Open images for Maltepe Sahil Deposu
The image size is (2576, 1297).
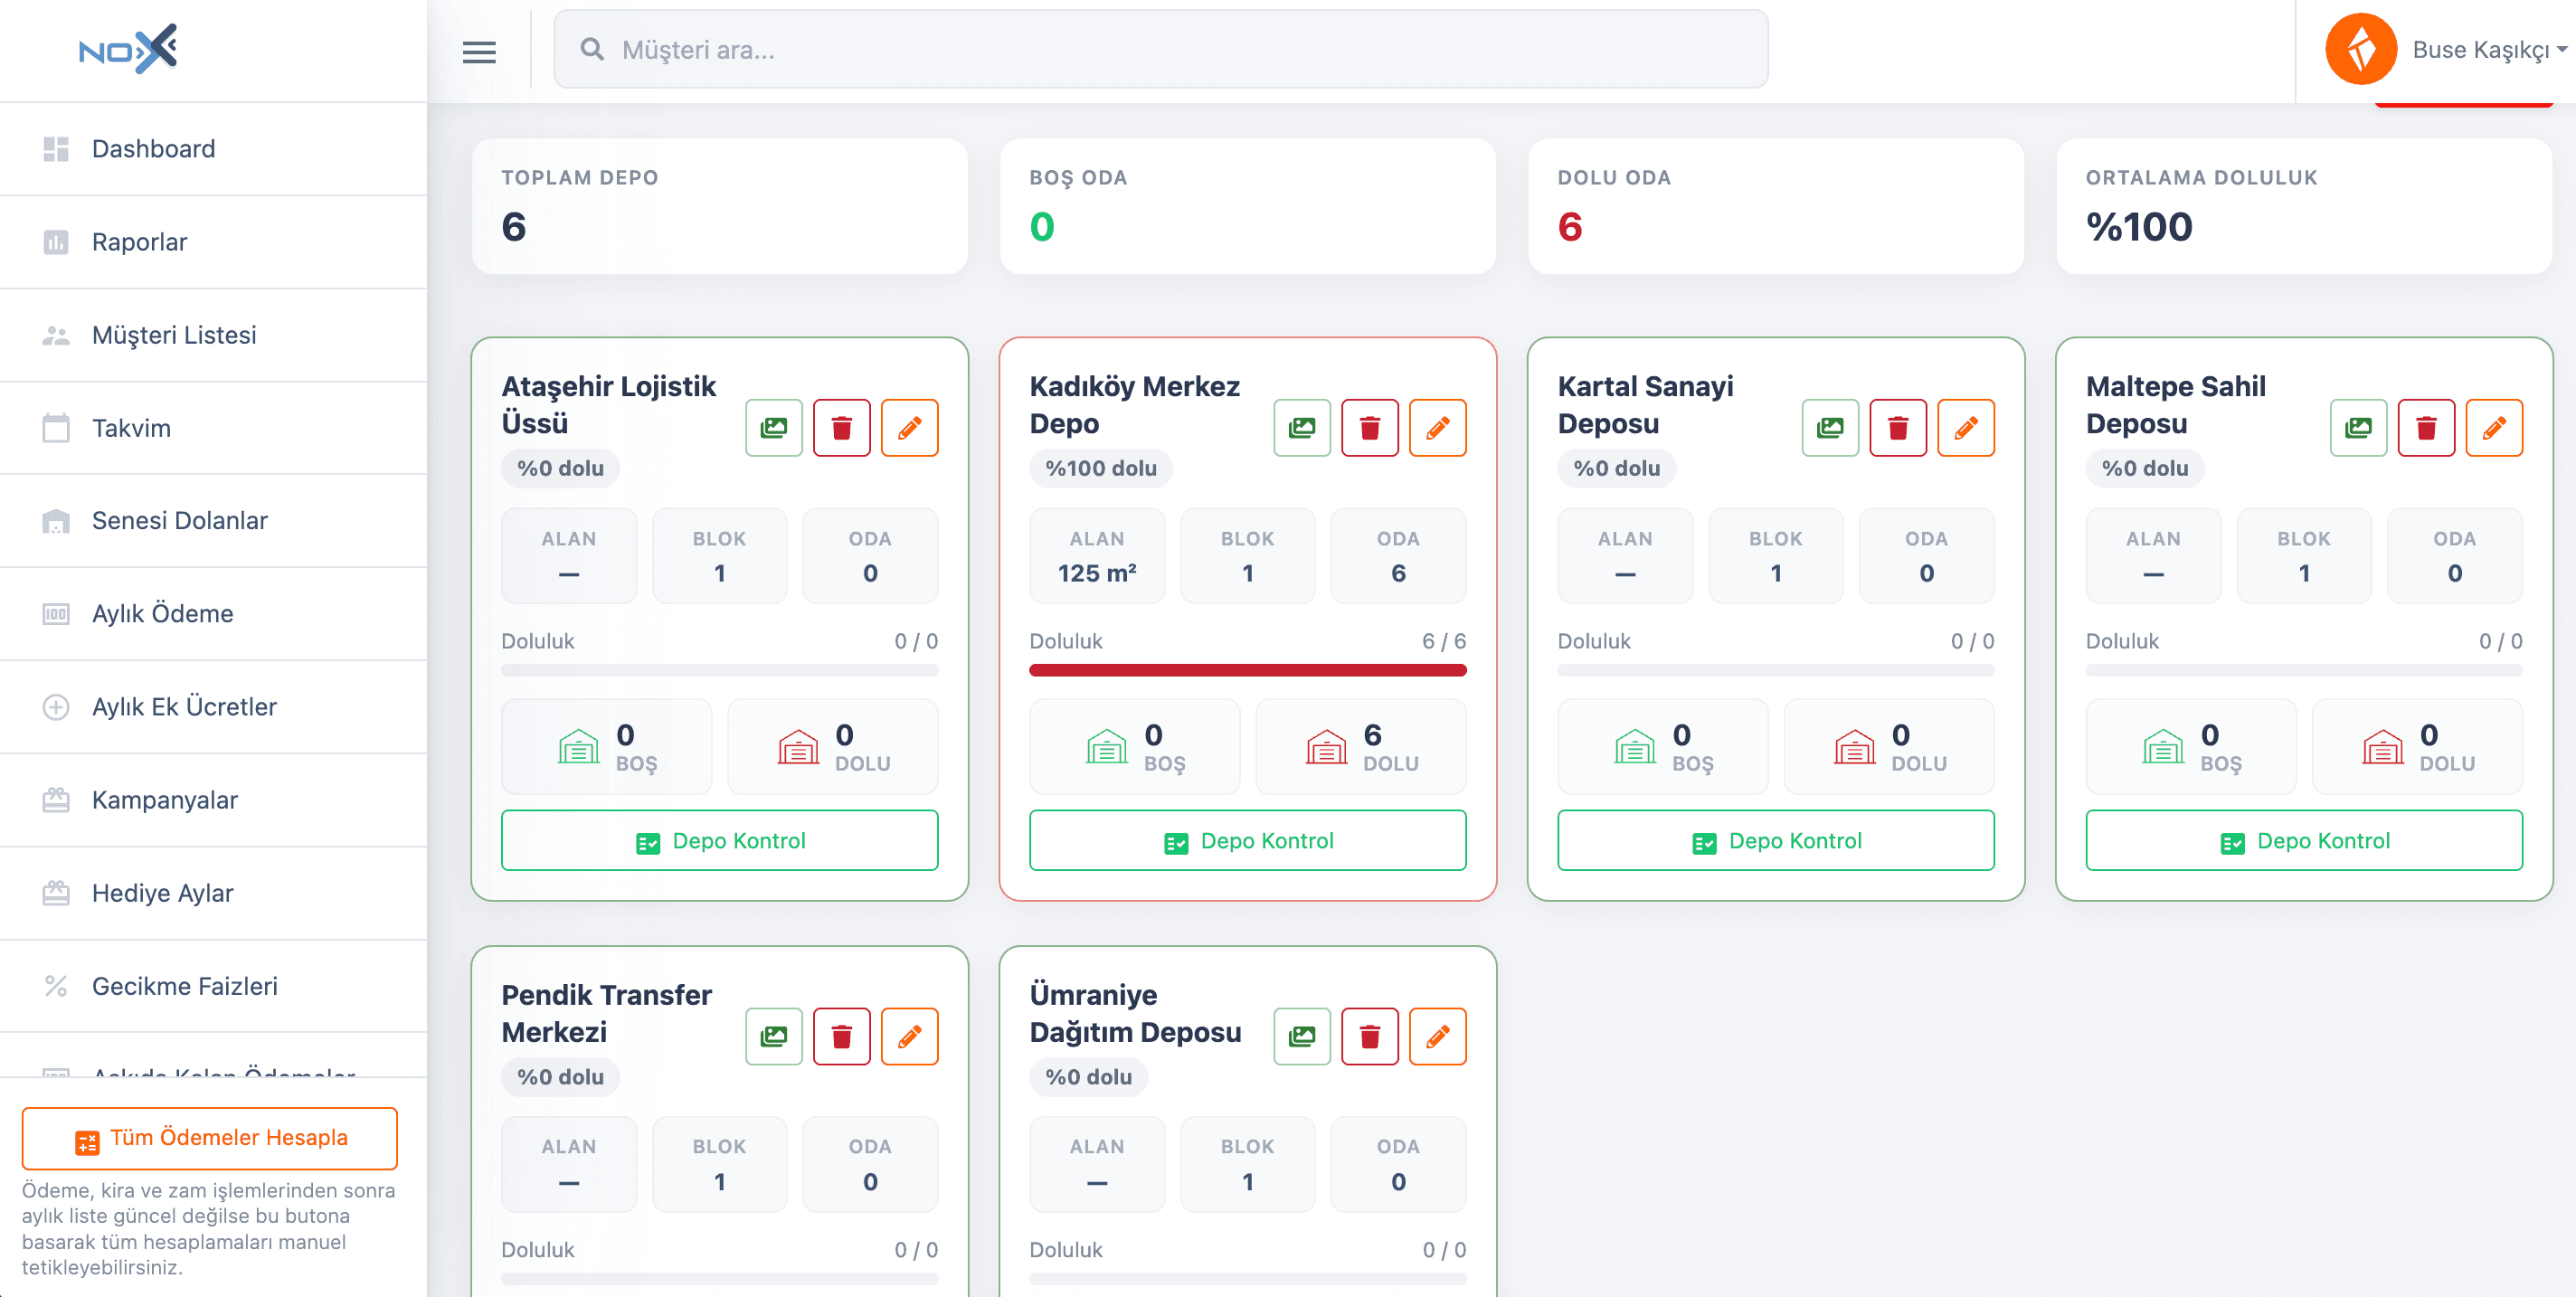click(2358, 428)
